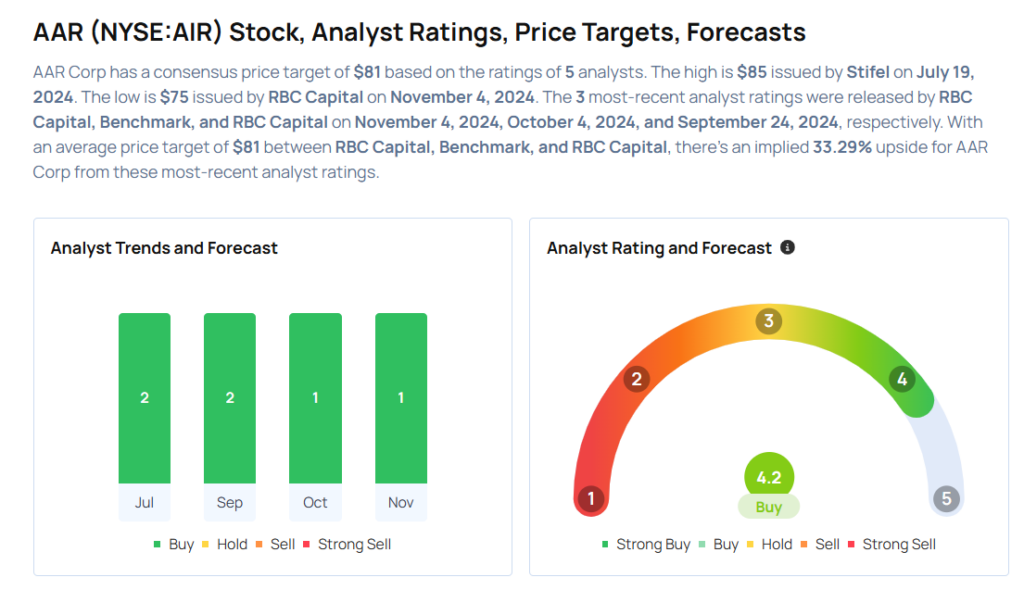Viewport: 1024px width, 590px height.
Task: Click the info icon beside Analyst Rating and Forecast
Action: (x=788, y=247)
